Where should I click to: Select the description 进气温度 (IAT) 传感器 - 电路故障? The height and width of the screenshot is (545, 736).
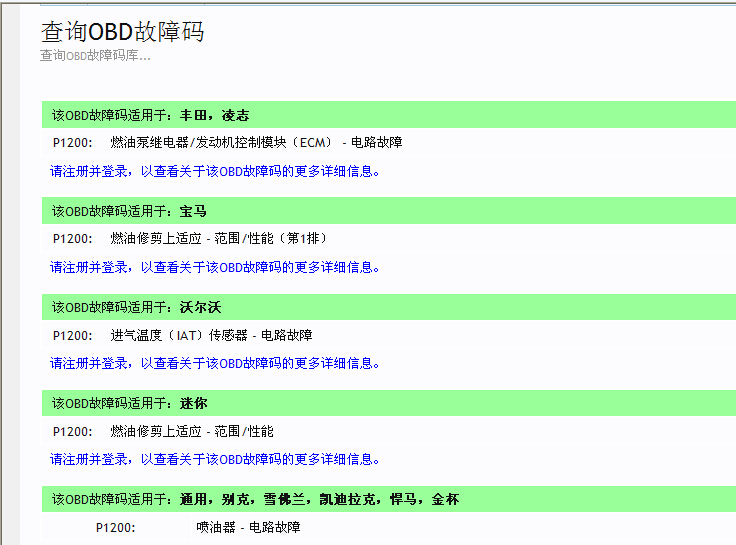click(211, 335)
